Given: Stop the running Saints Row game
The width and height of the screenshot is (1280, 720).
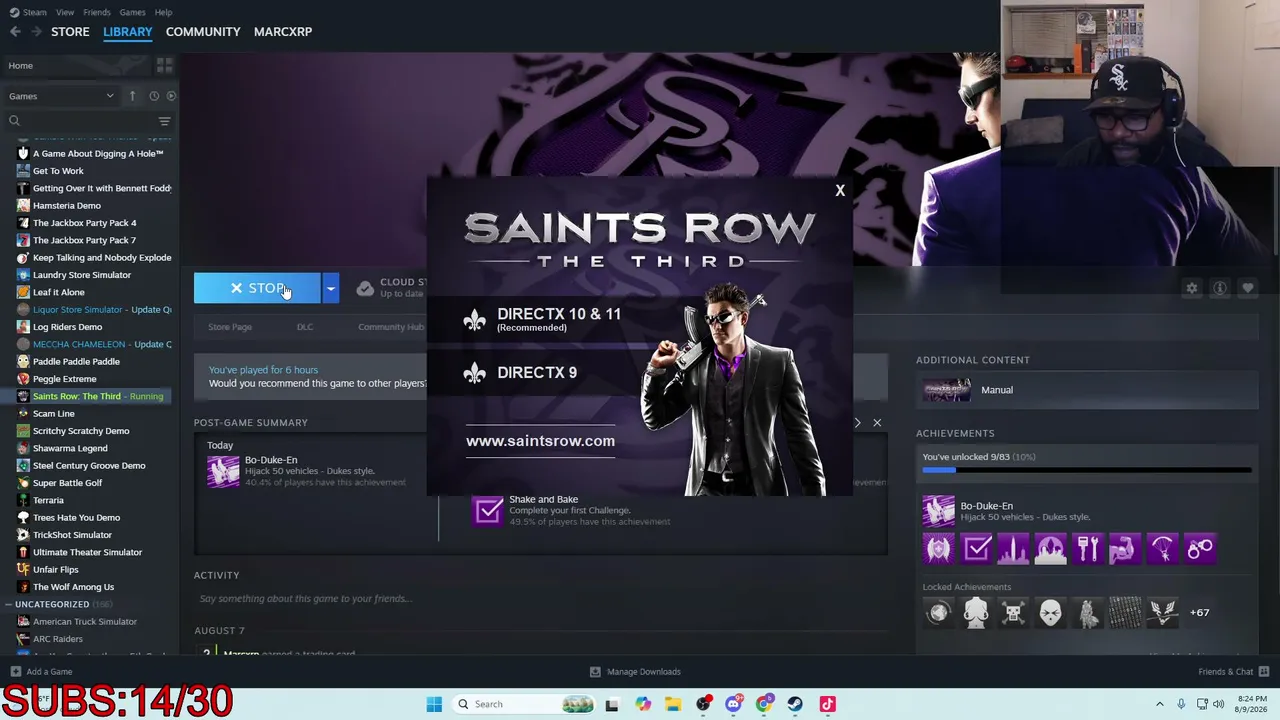Looking at the screenshot, I should (x=257, y=288).
